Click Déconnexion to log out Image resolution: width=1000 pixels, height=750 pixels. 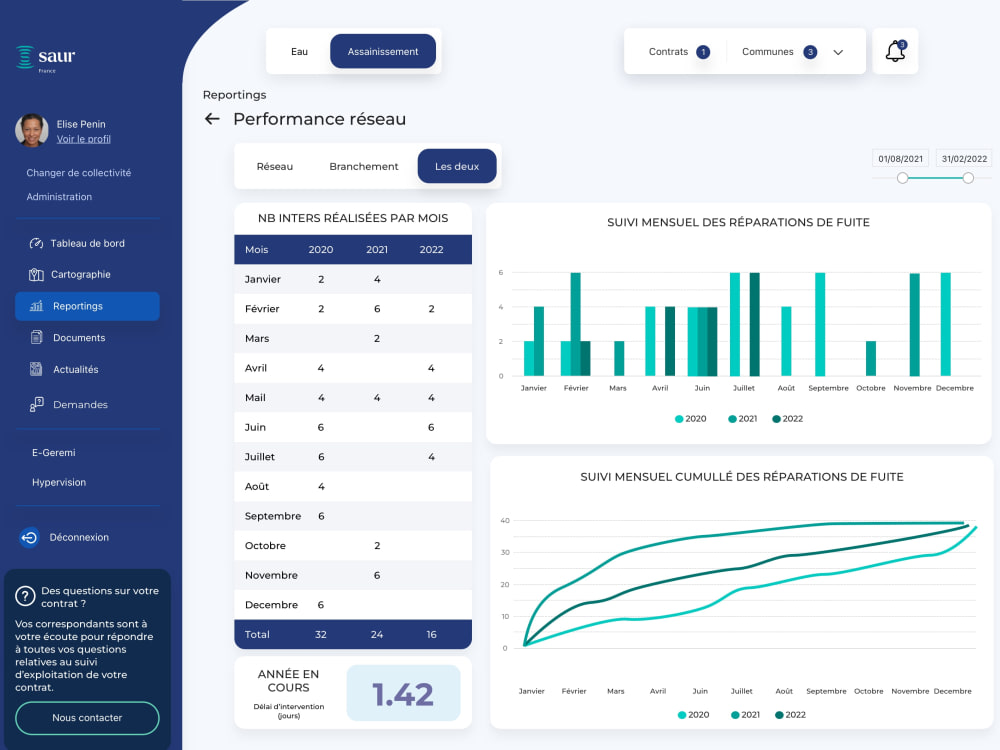point(79,538)
